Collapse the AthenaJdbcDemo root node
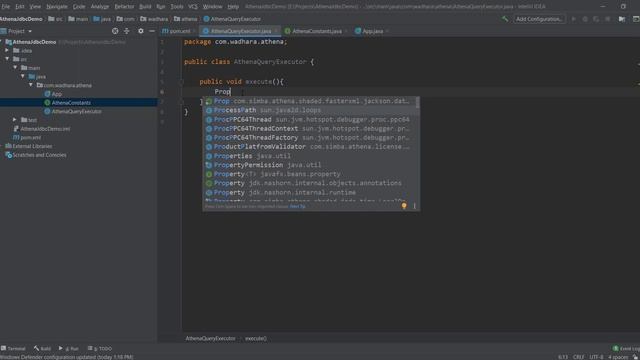 (x=1, y=42)
